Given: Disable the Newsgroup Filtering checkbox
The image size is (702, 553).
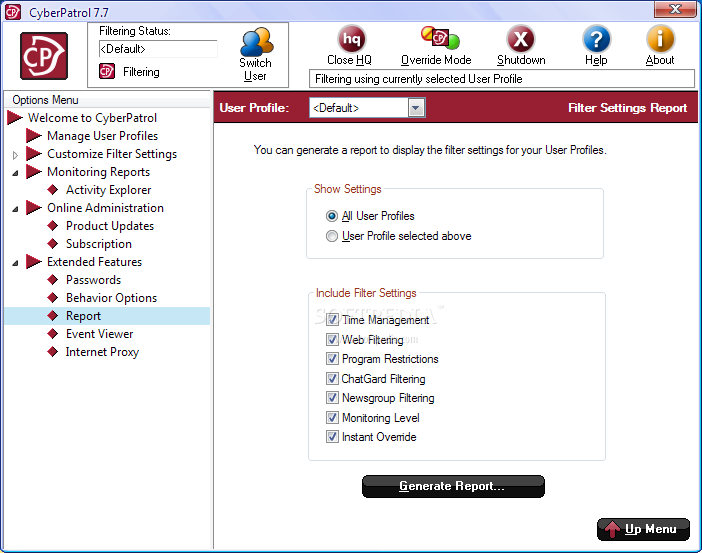Looking at the screenshot, I should (332, 398).
